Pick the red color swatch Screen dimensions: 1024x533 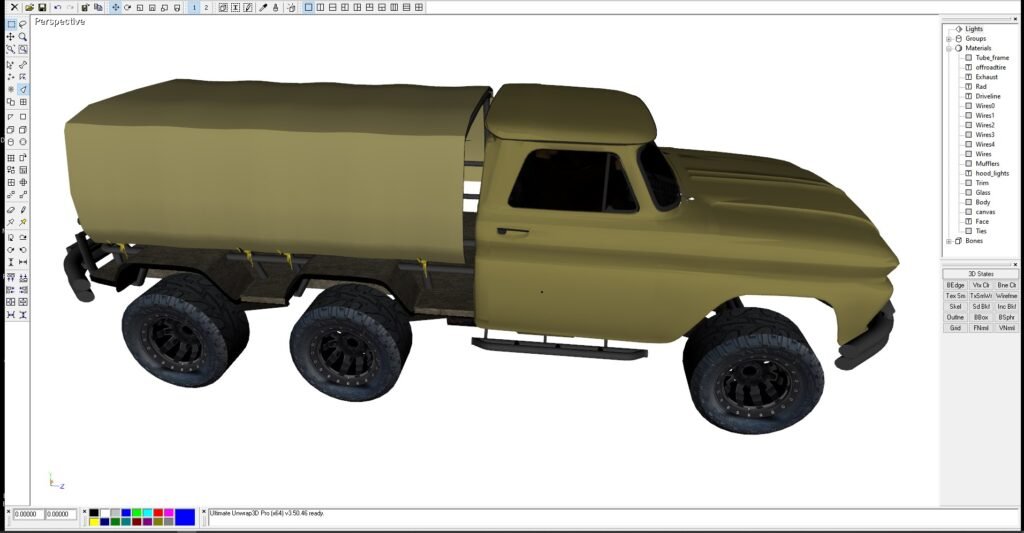pos(158,513)
